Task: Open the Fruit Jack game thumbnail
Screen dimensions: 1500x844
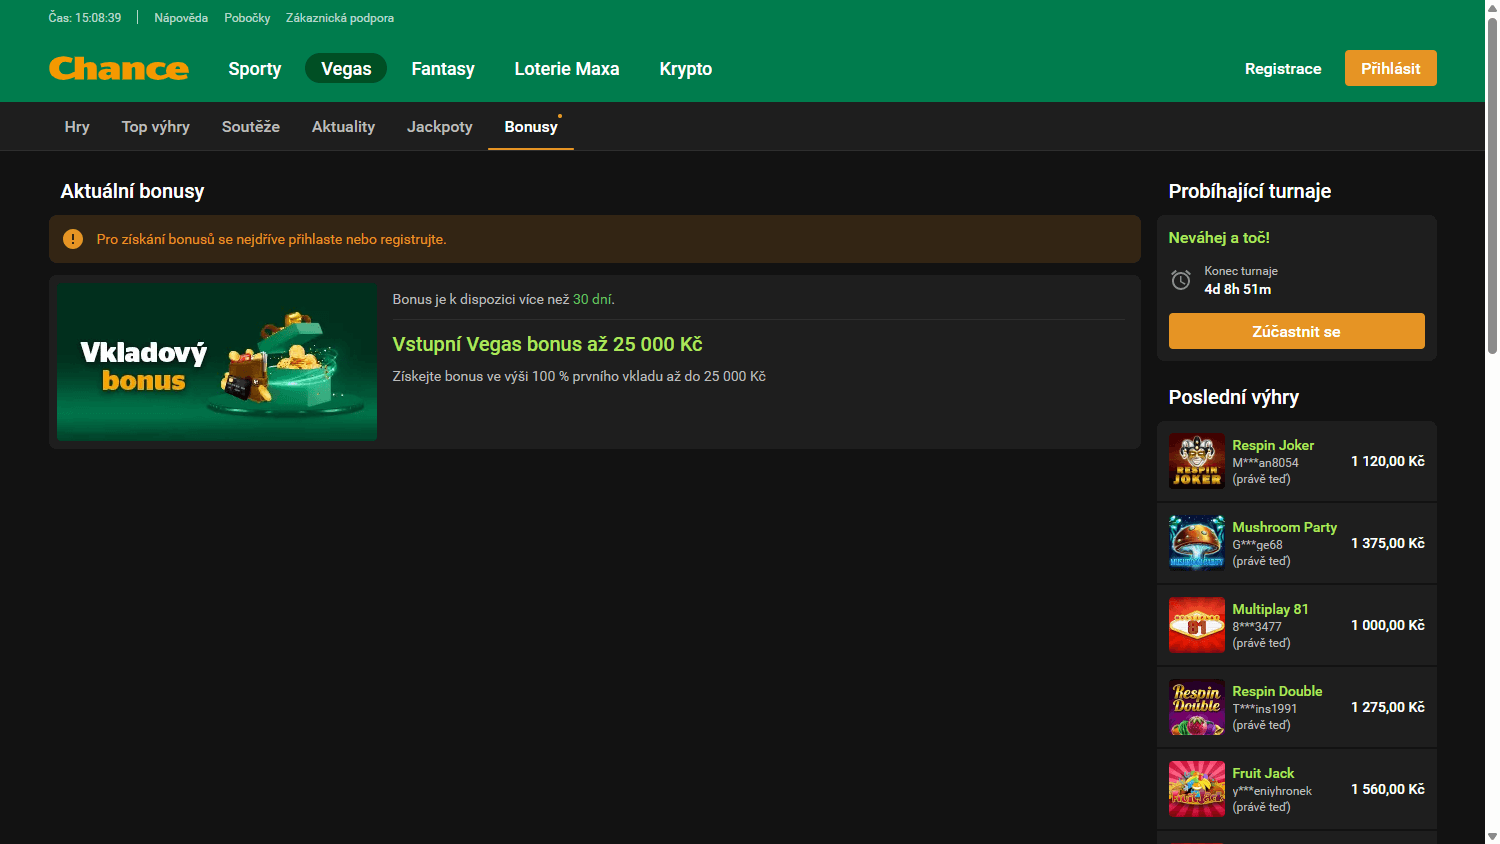Action: tap(1196, 789)
